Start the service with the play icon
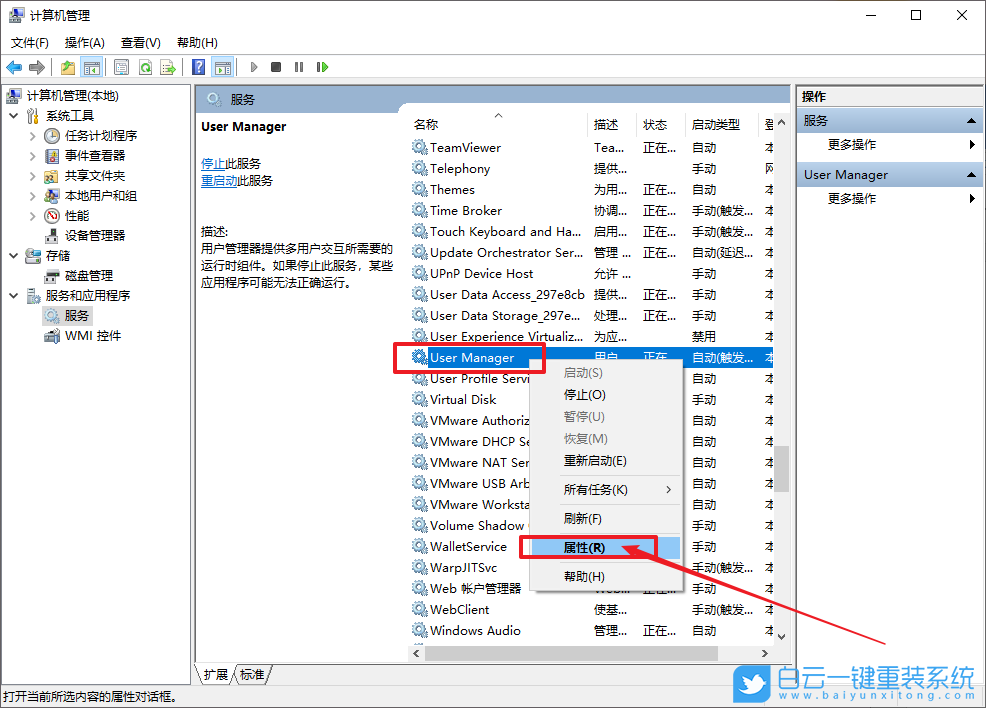 (253, 67)
